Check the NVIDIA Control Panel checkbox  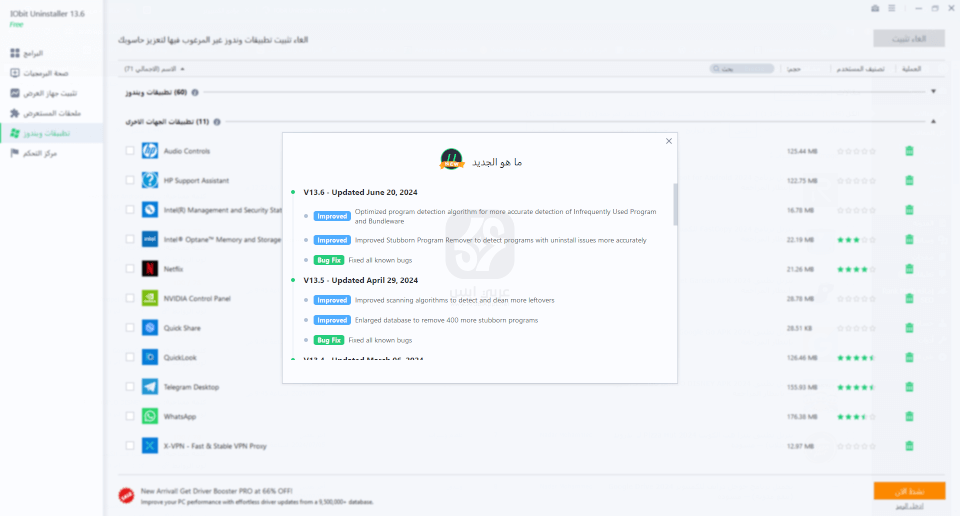(x=130, y=298)
